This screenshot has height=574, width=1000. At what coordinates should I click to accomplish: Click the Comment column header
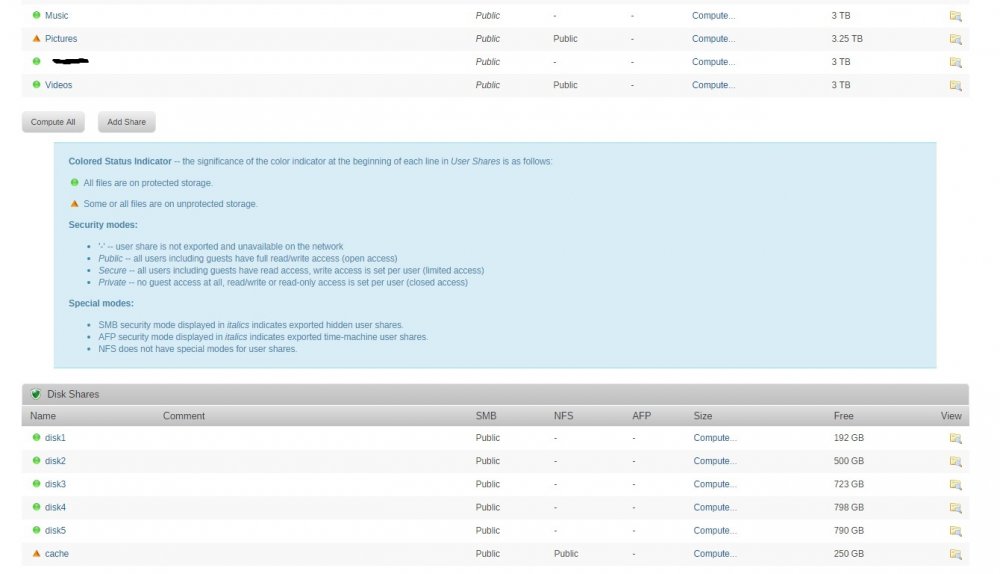184,416
